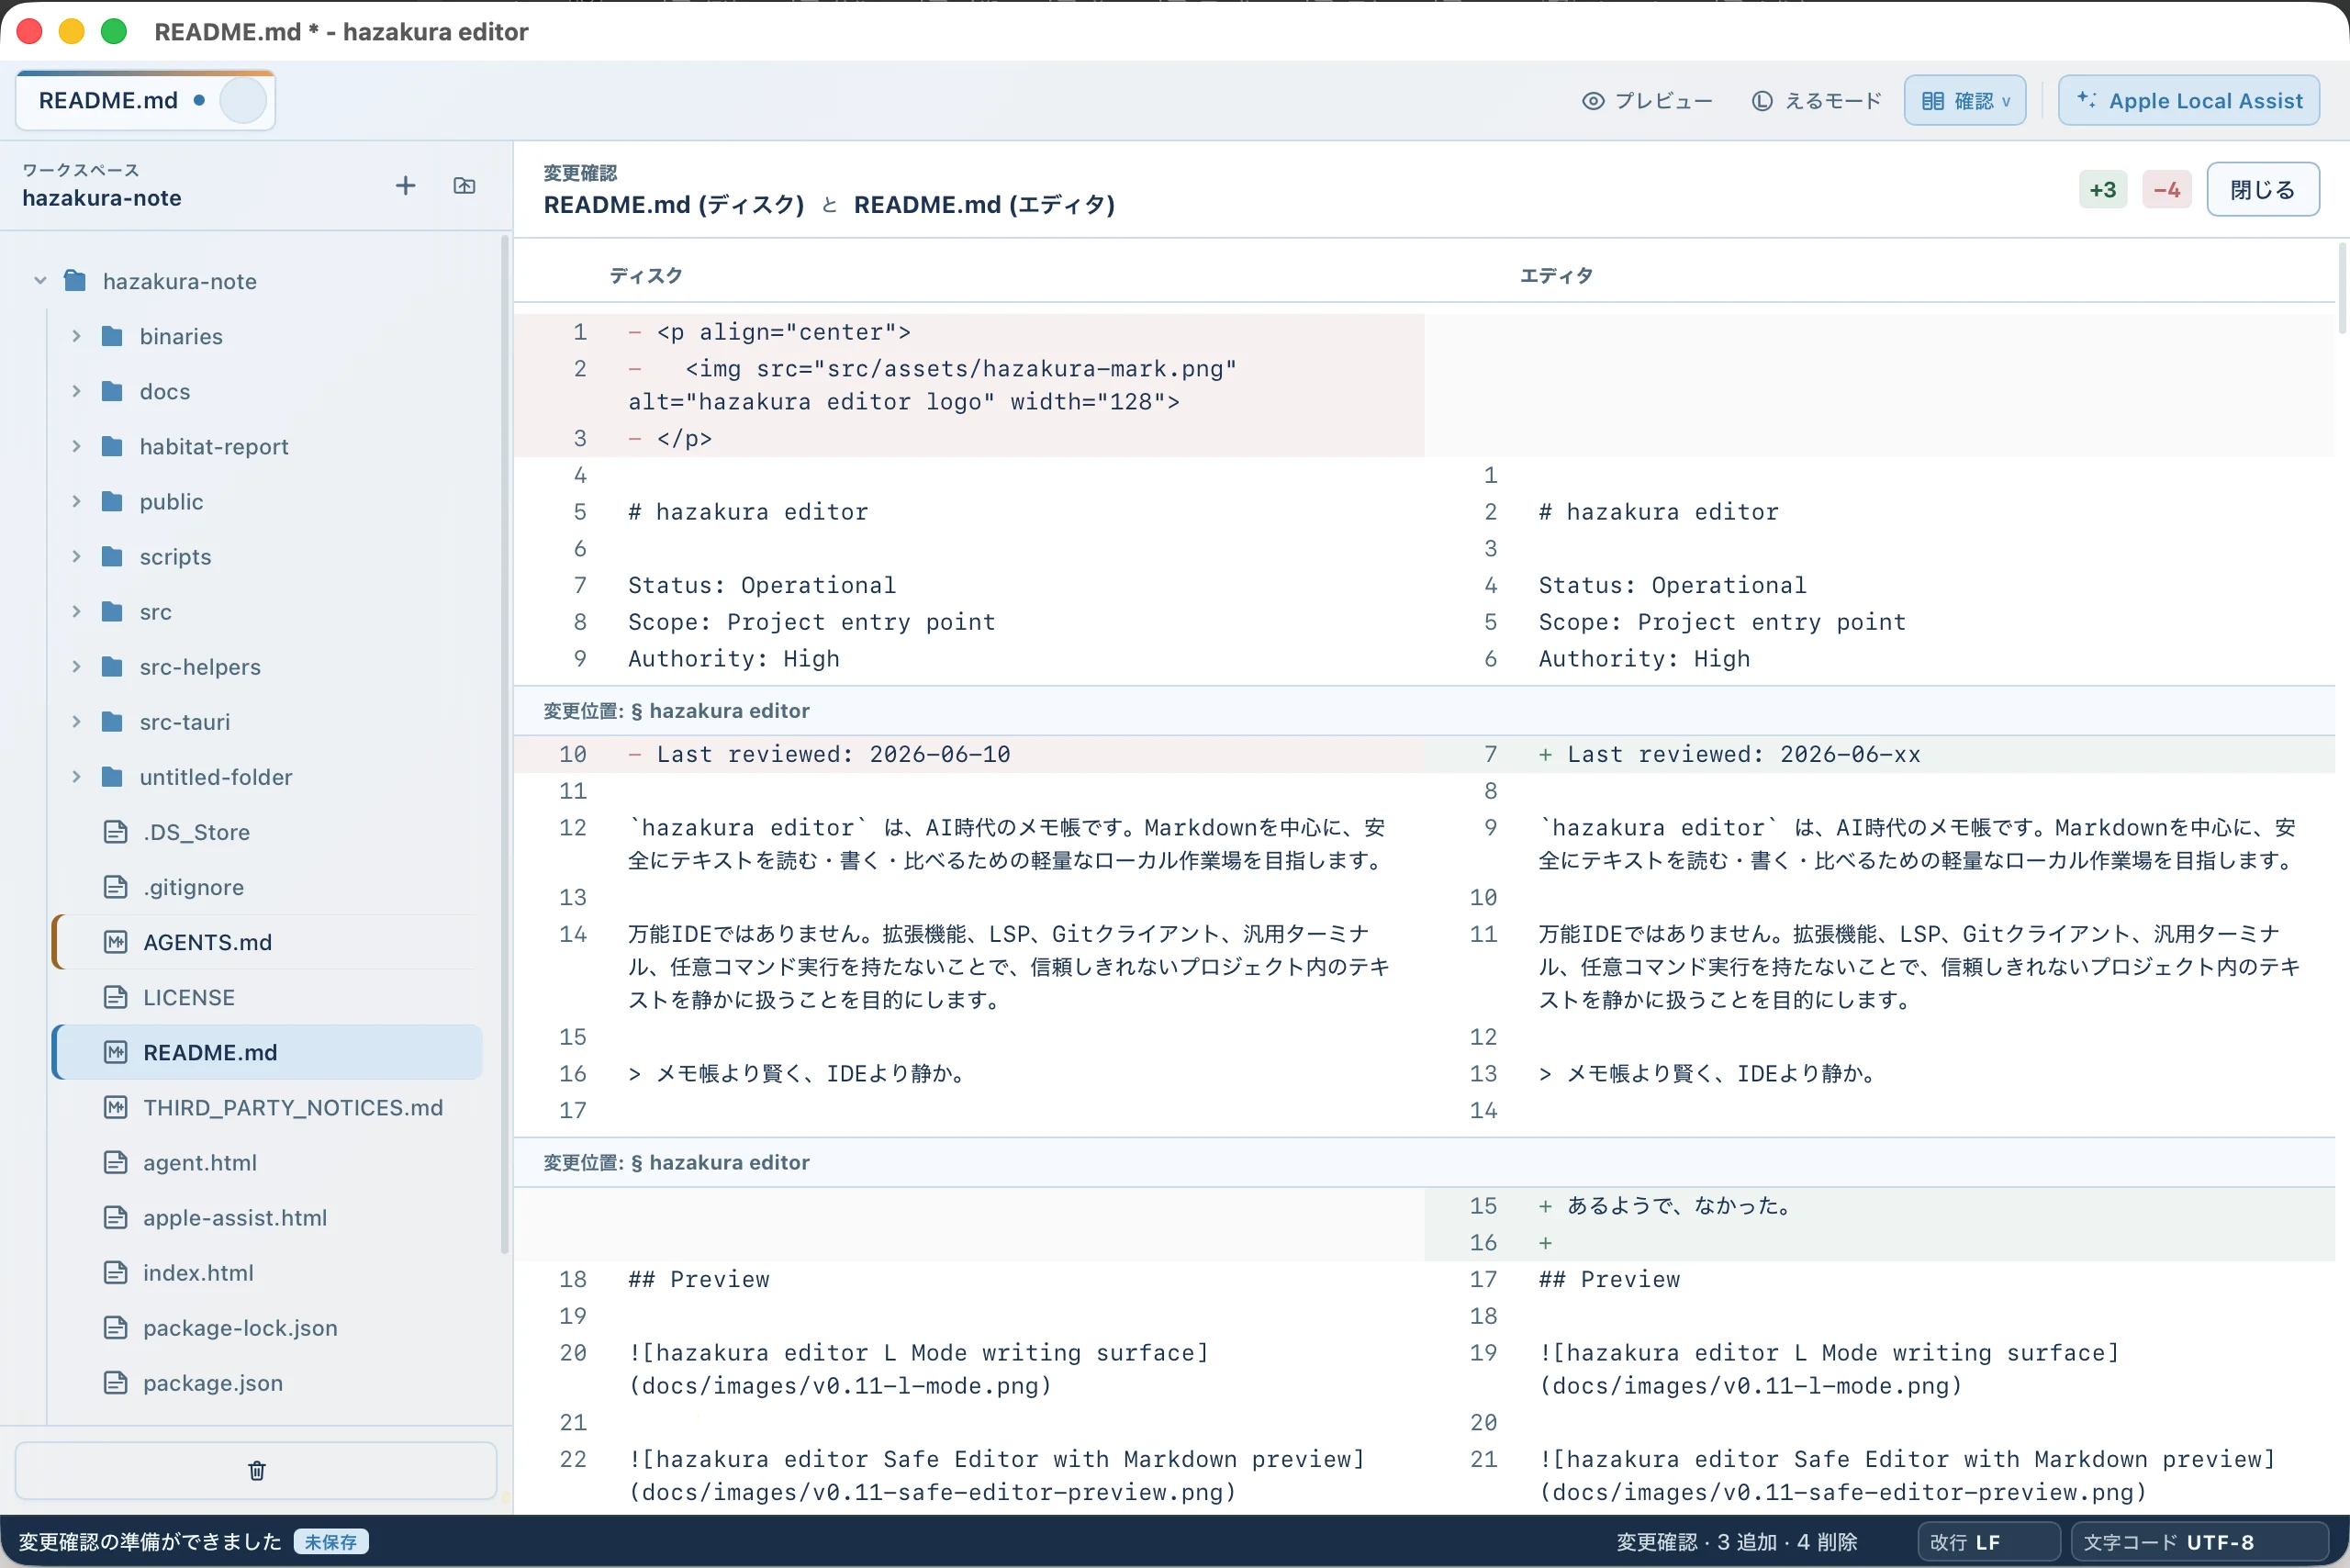Click the hazakura-note root folder icon
The width and height of the screenshot is (2350, 1568).
[75, 280]
